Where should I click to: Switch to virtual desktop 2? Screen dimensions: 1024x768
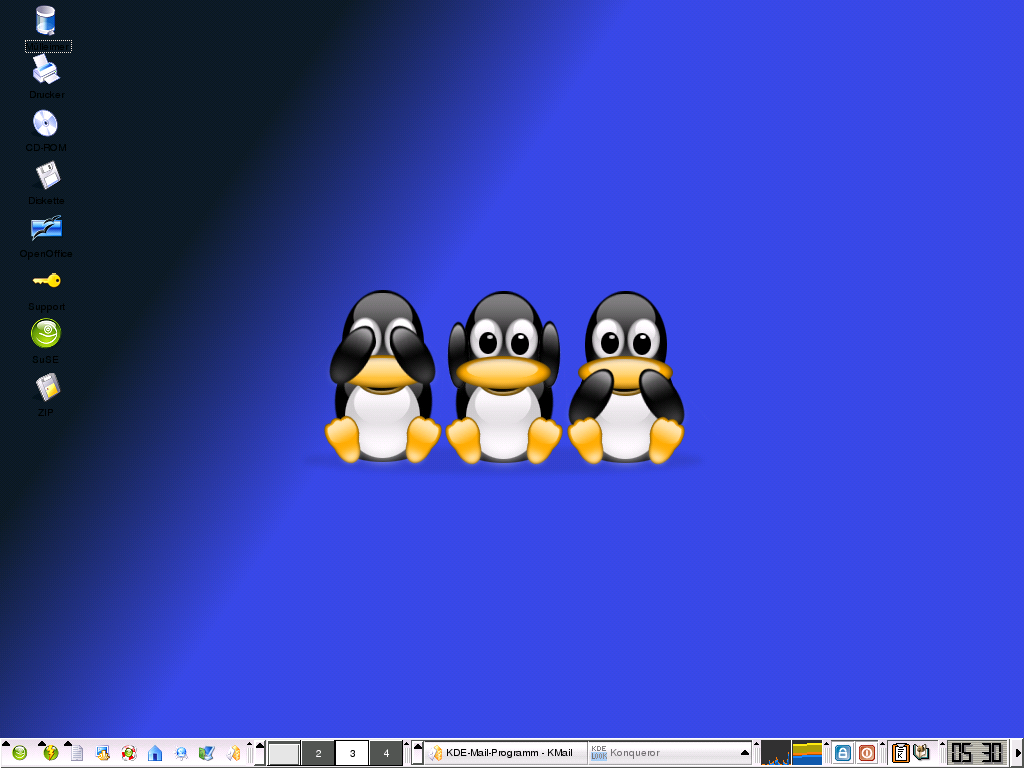[318, 753]
